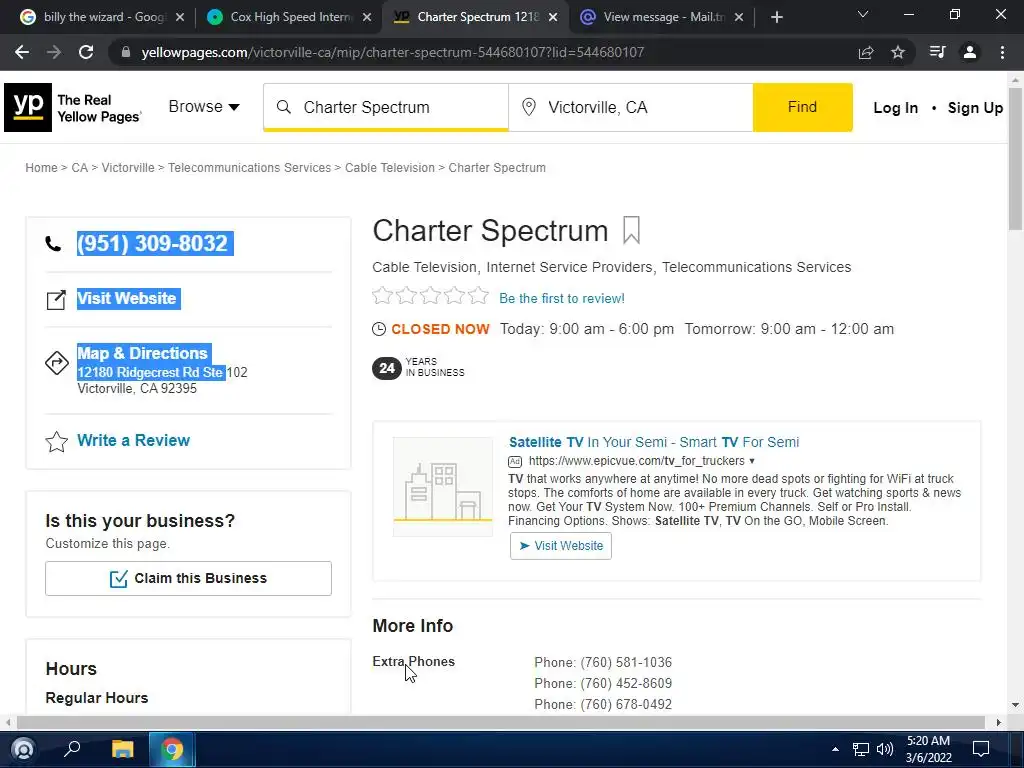Screen dimensions: 1024x768
Task: Click Claim this Business button
Action: [x=188, y=579]
